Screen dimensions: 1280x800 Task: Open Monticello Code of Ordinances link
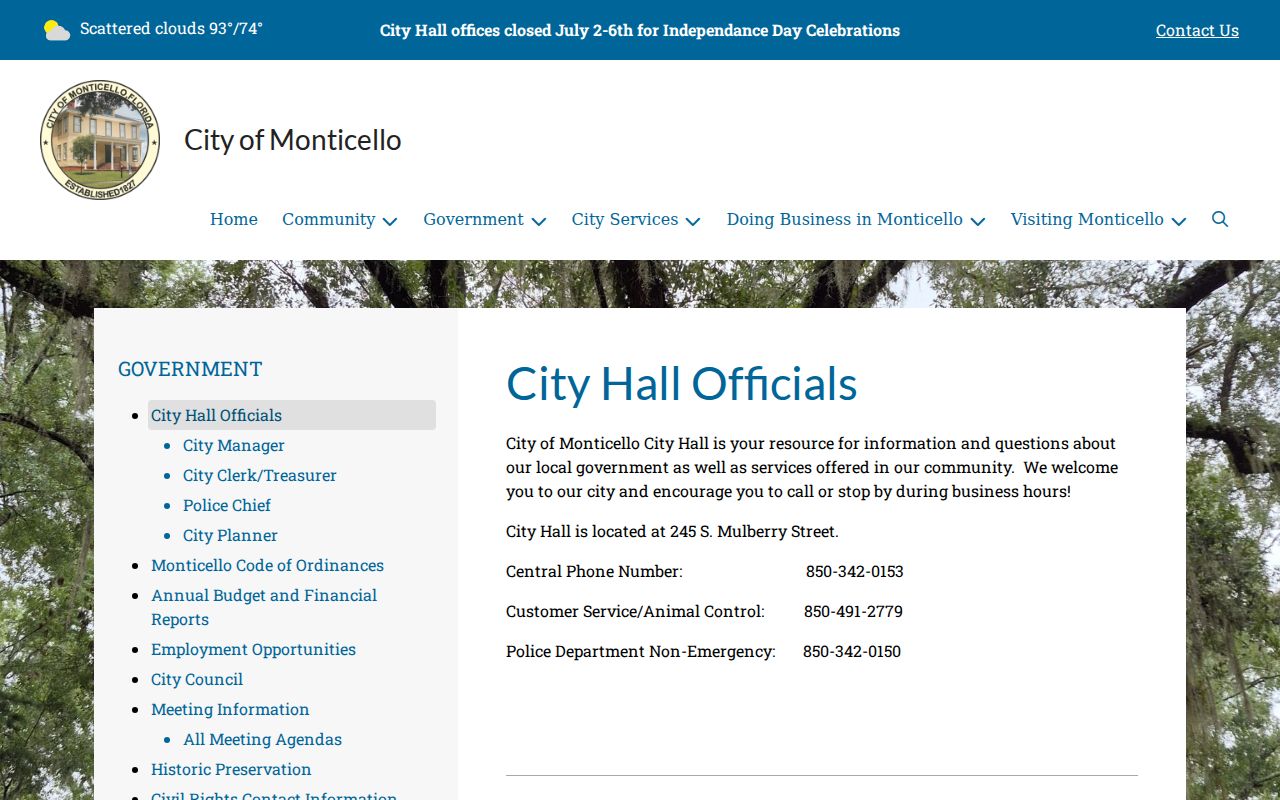(x=267, y=565)
